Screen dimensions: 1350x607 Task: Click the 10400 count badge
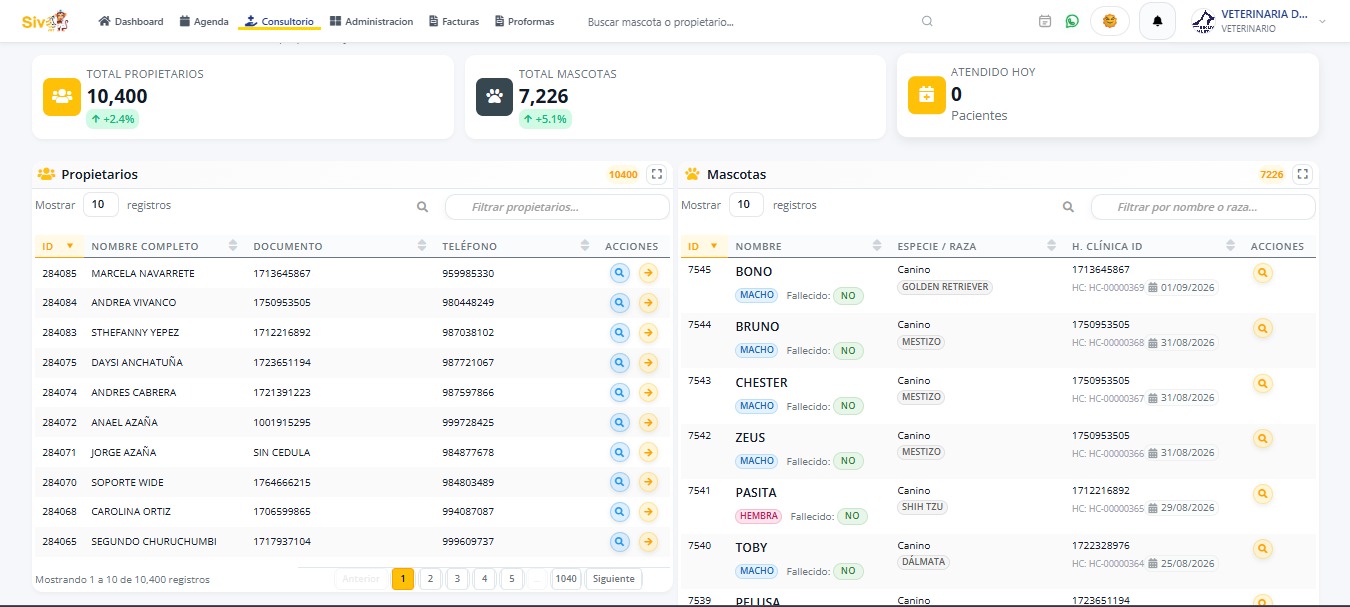(x=623, y=174)
